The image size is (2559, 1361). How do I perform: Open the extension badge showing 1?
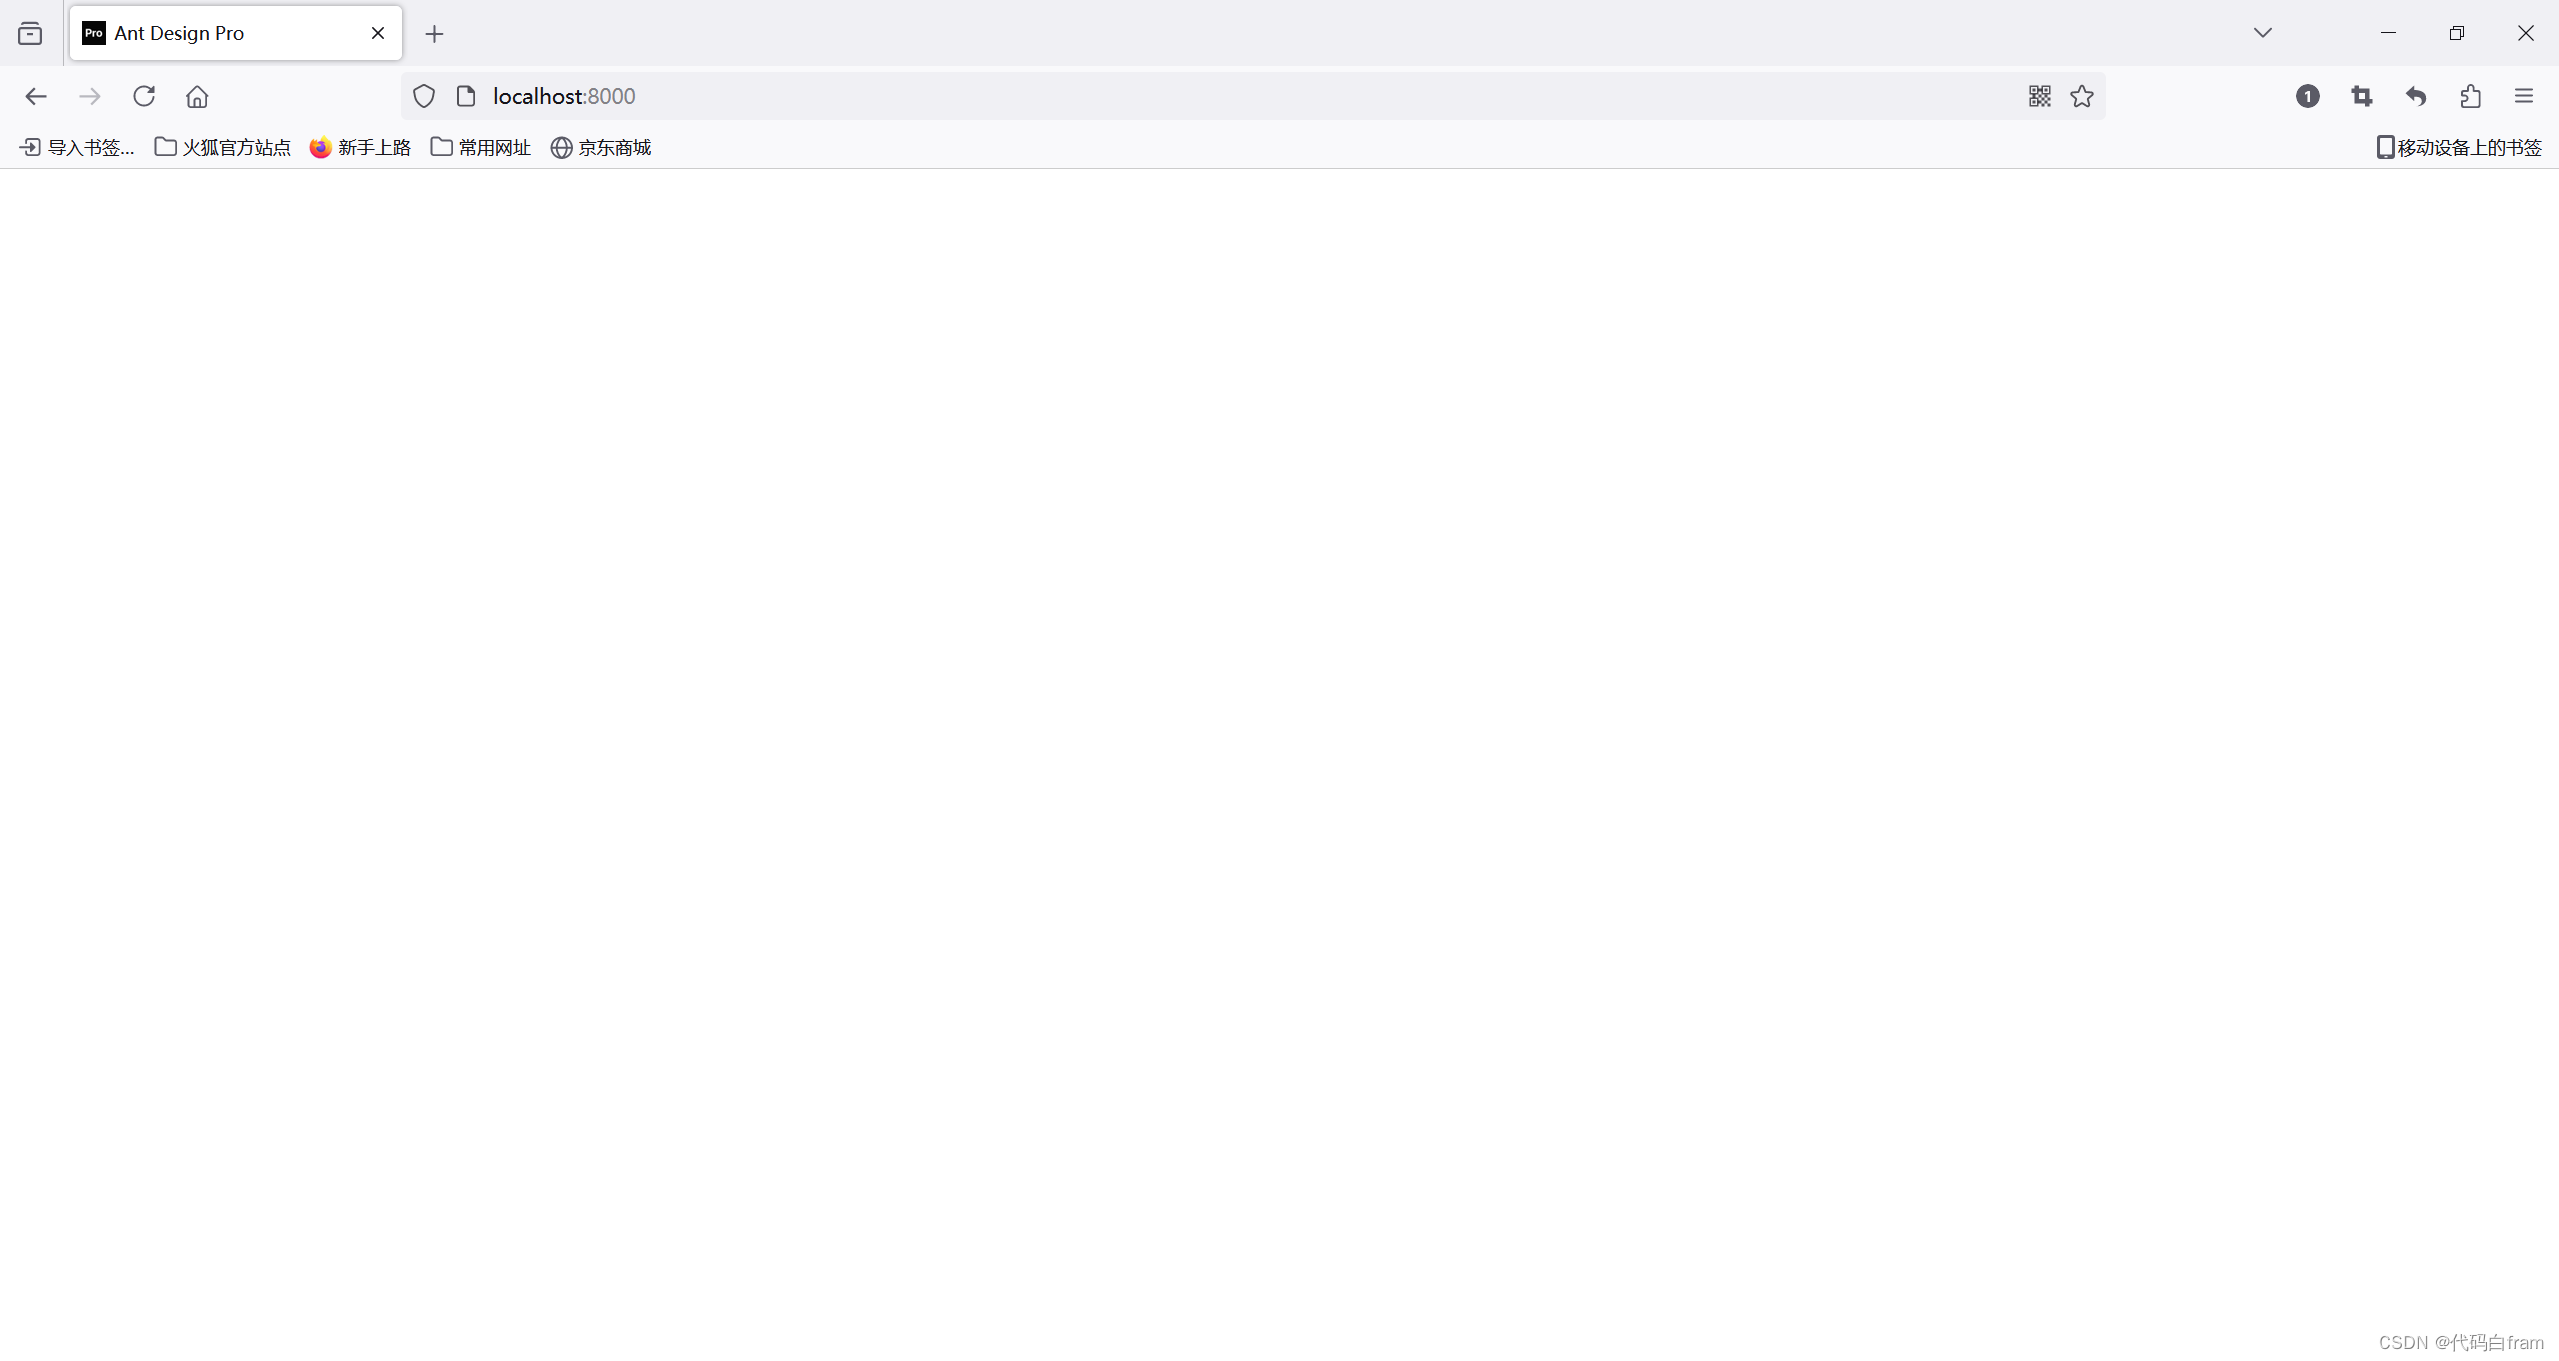pyautogui.click(x=2308, y=96)
